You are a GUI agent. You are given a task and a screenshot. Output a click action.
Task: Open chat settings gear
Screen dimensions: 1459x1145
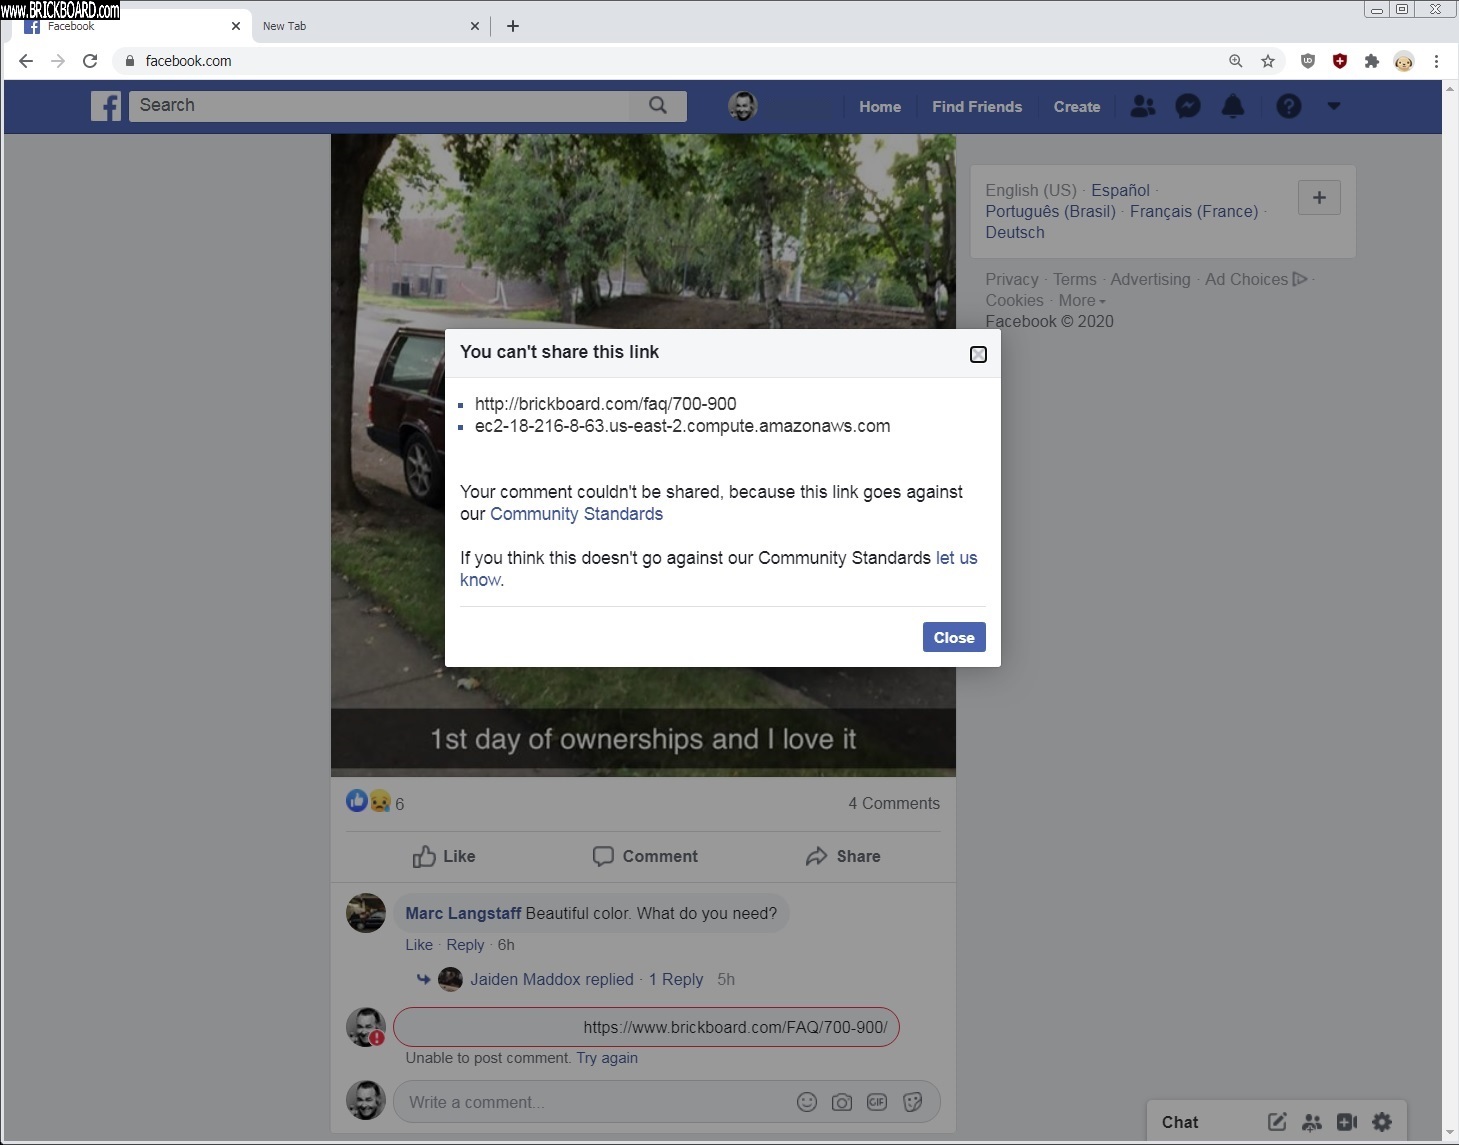pos(1382,1122)
